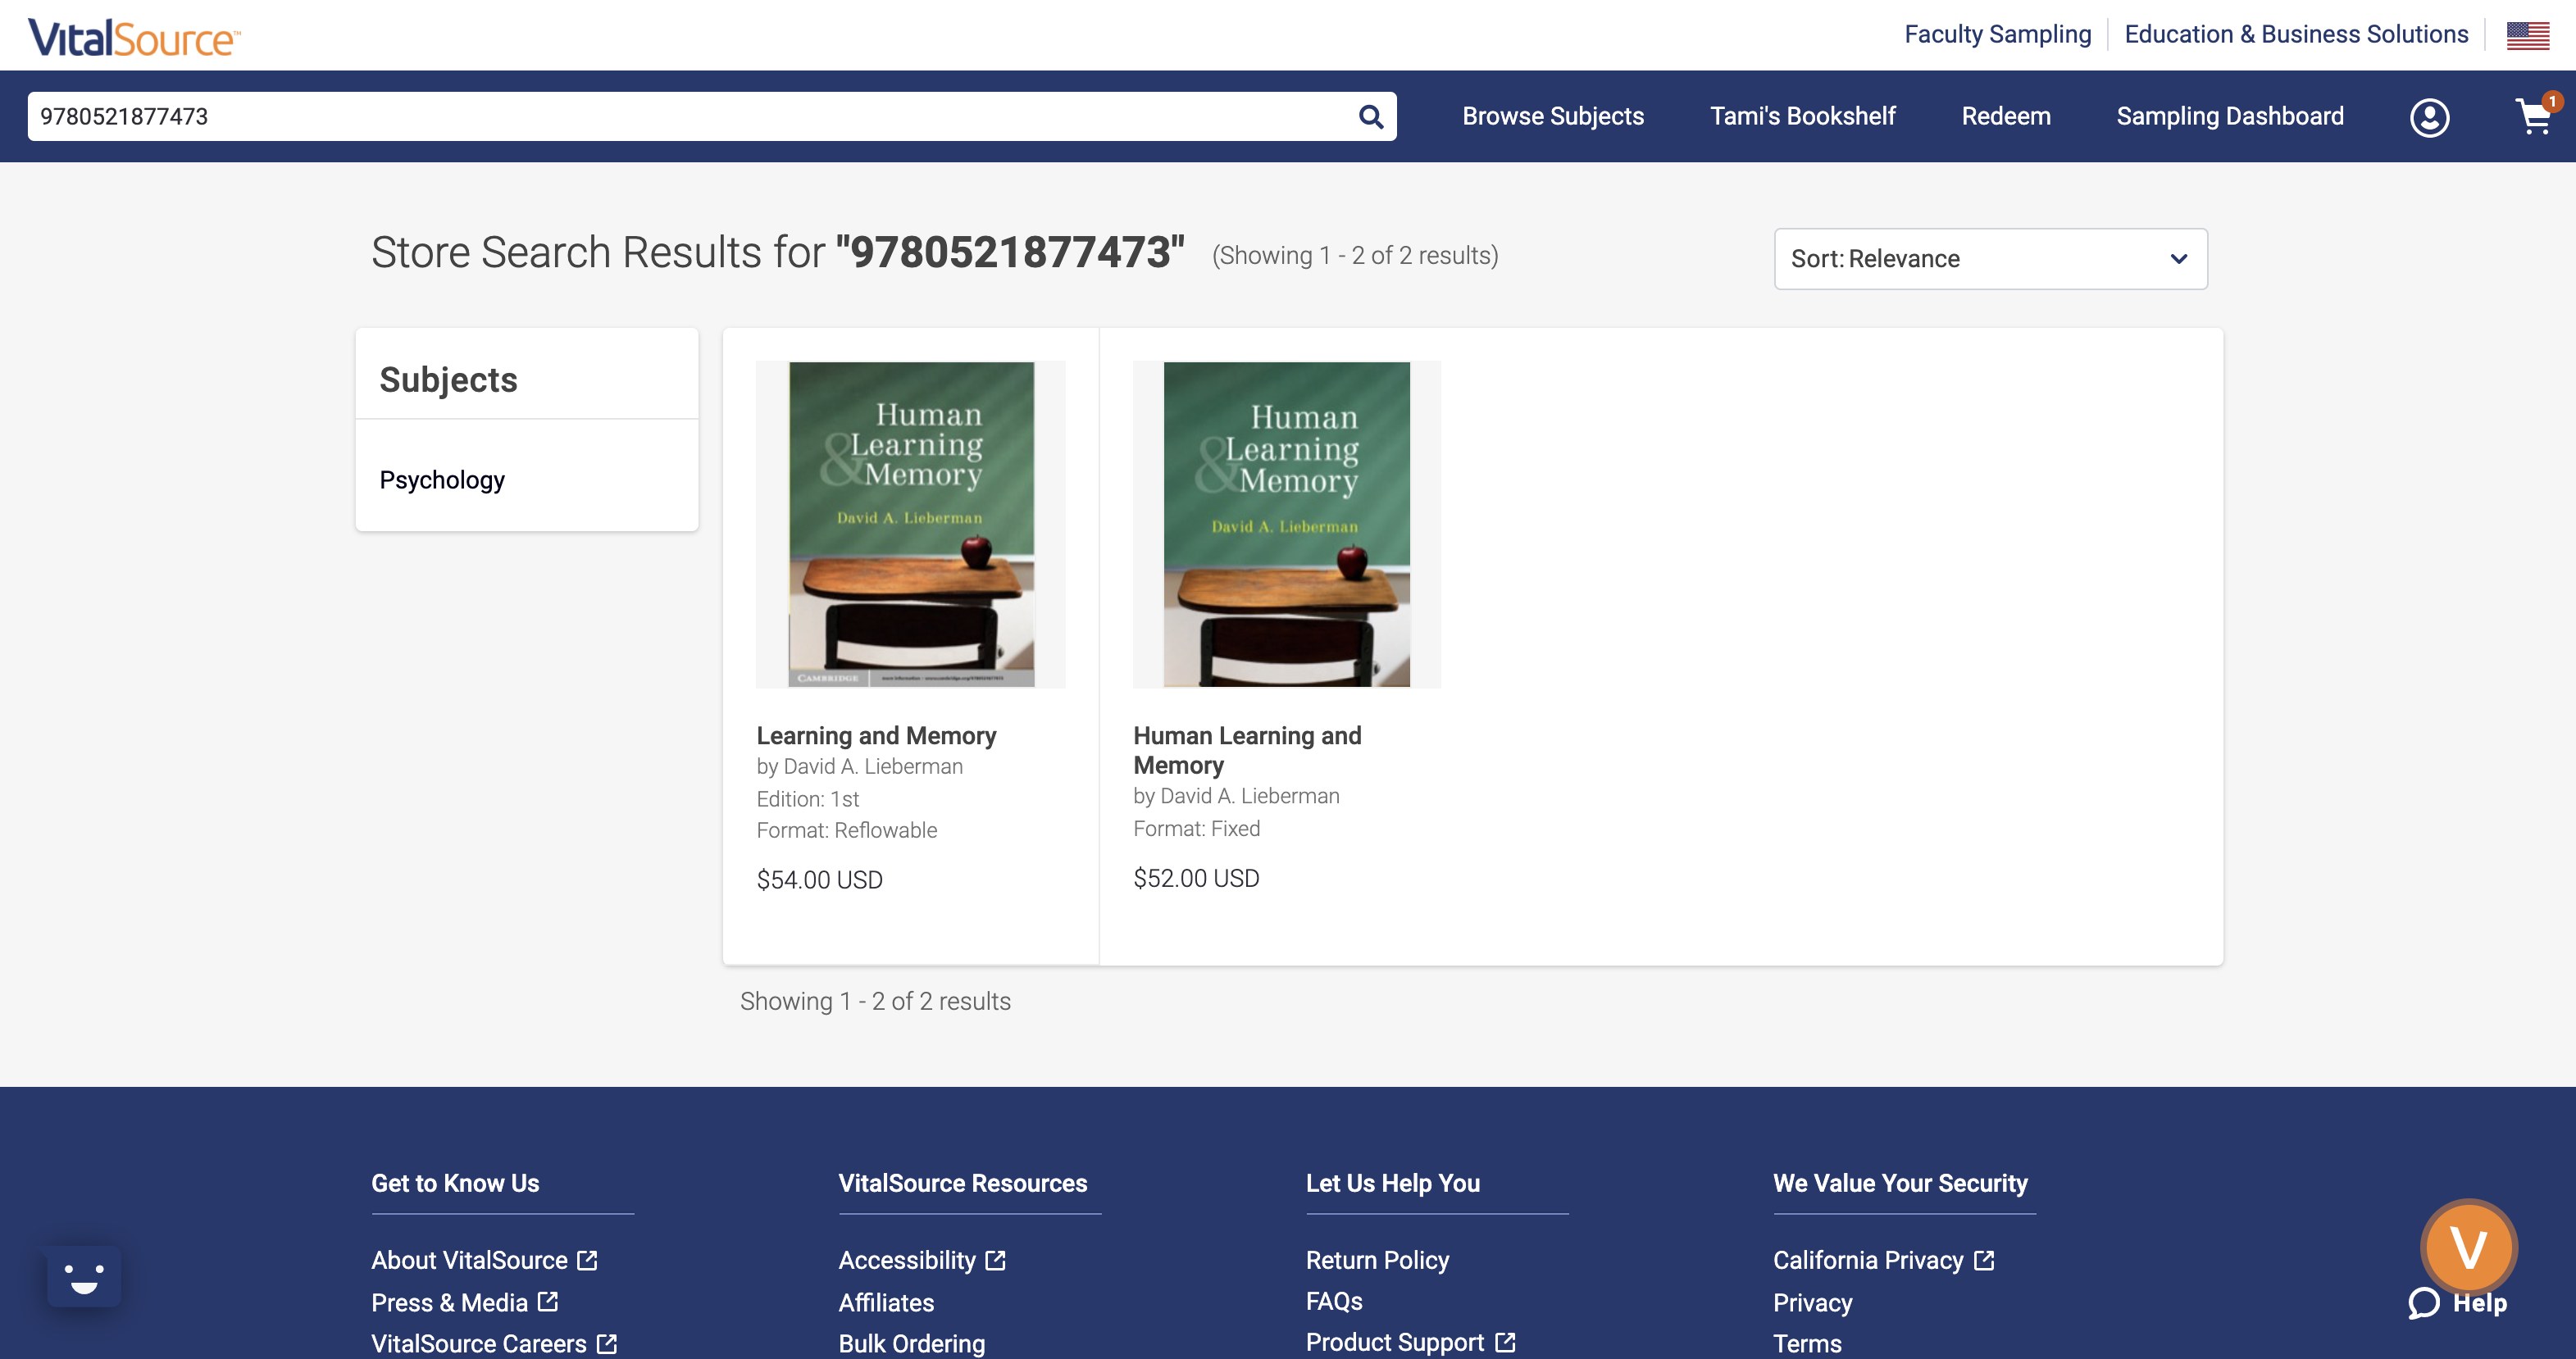Viewport: 2576px width, 1359px height.
Task: Select the Psychology subject filter
Action: point(443,480)
